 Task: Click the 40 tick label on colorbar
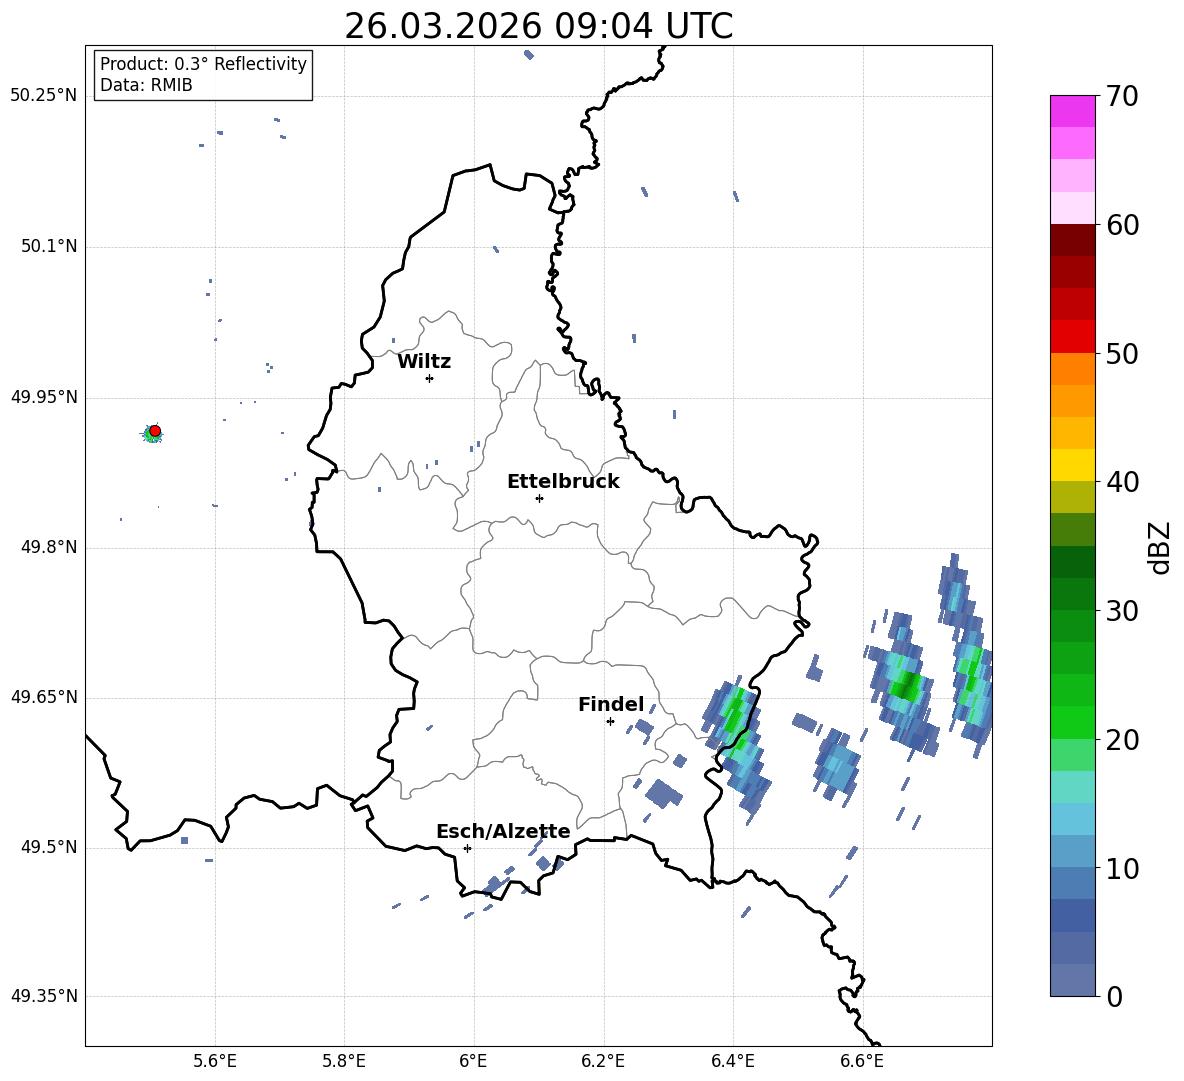click(1121, 482)
